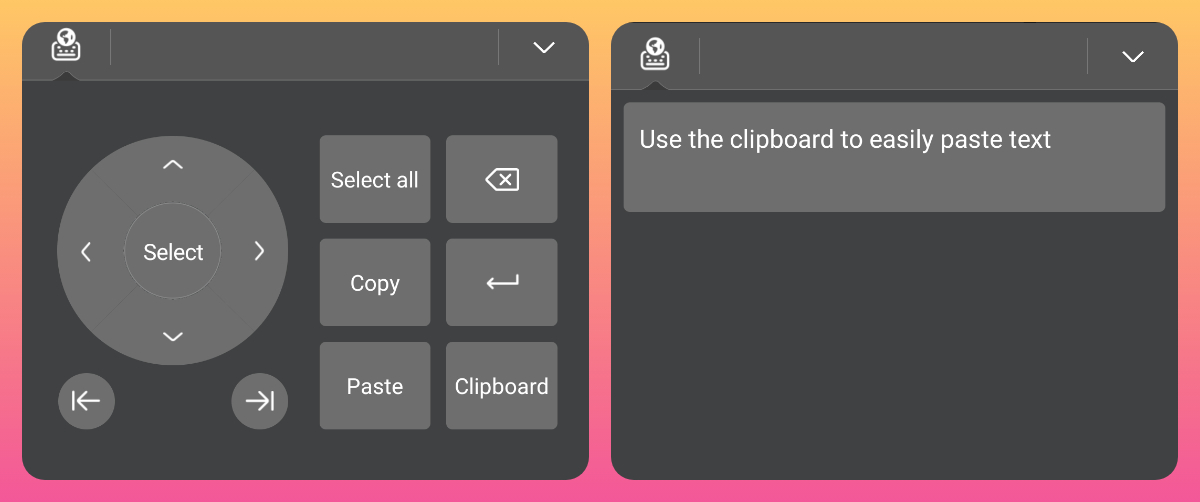Tap the enter return key icon
1200x502 pixels.
(x=502, y=283)
